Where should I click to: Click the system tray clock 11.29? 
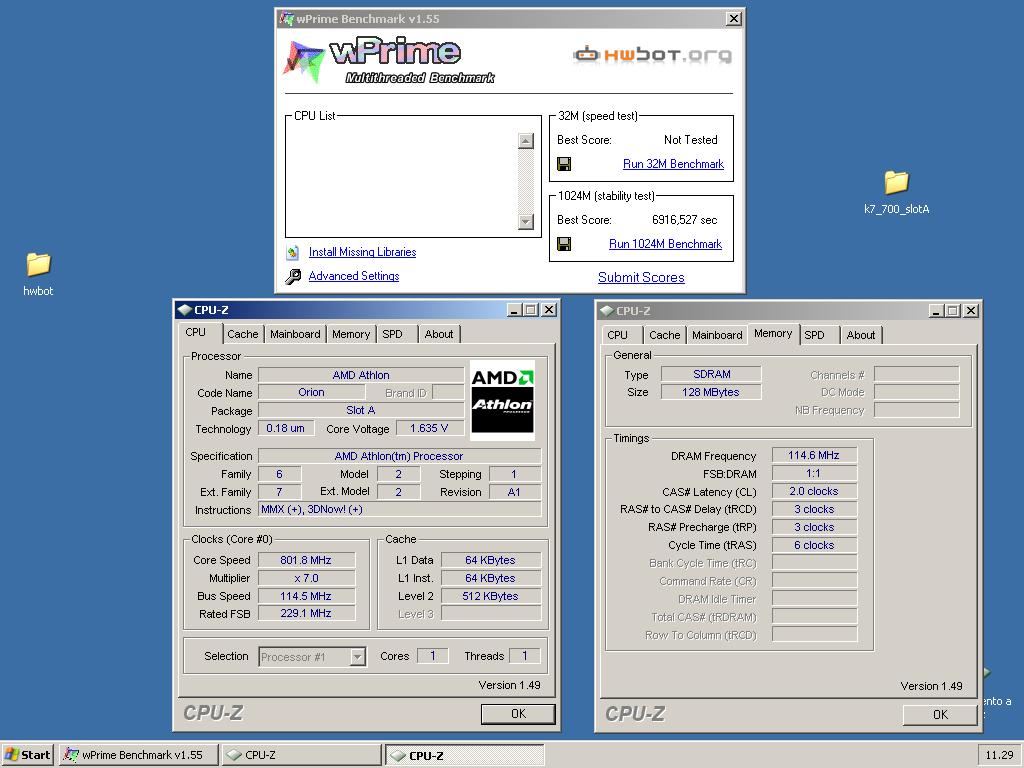click(x=999, y=755)
